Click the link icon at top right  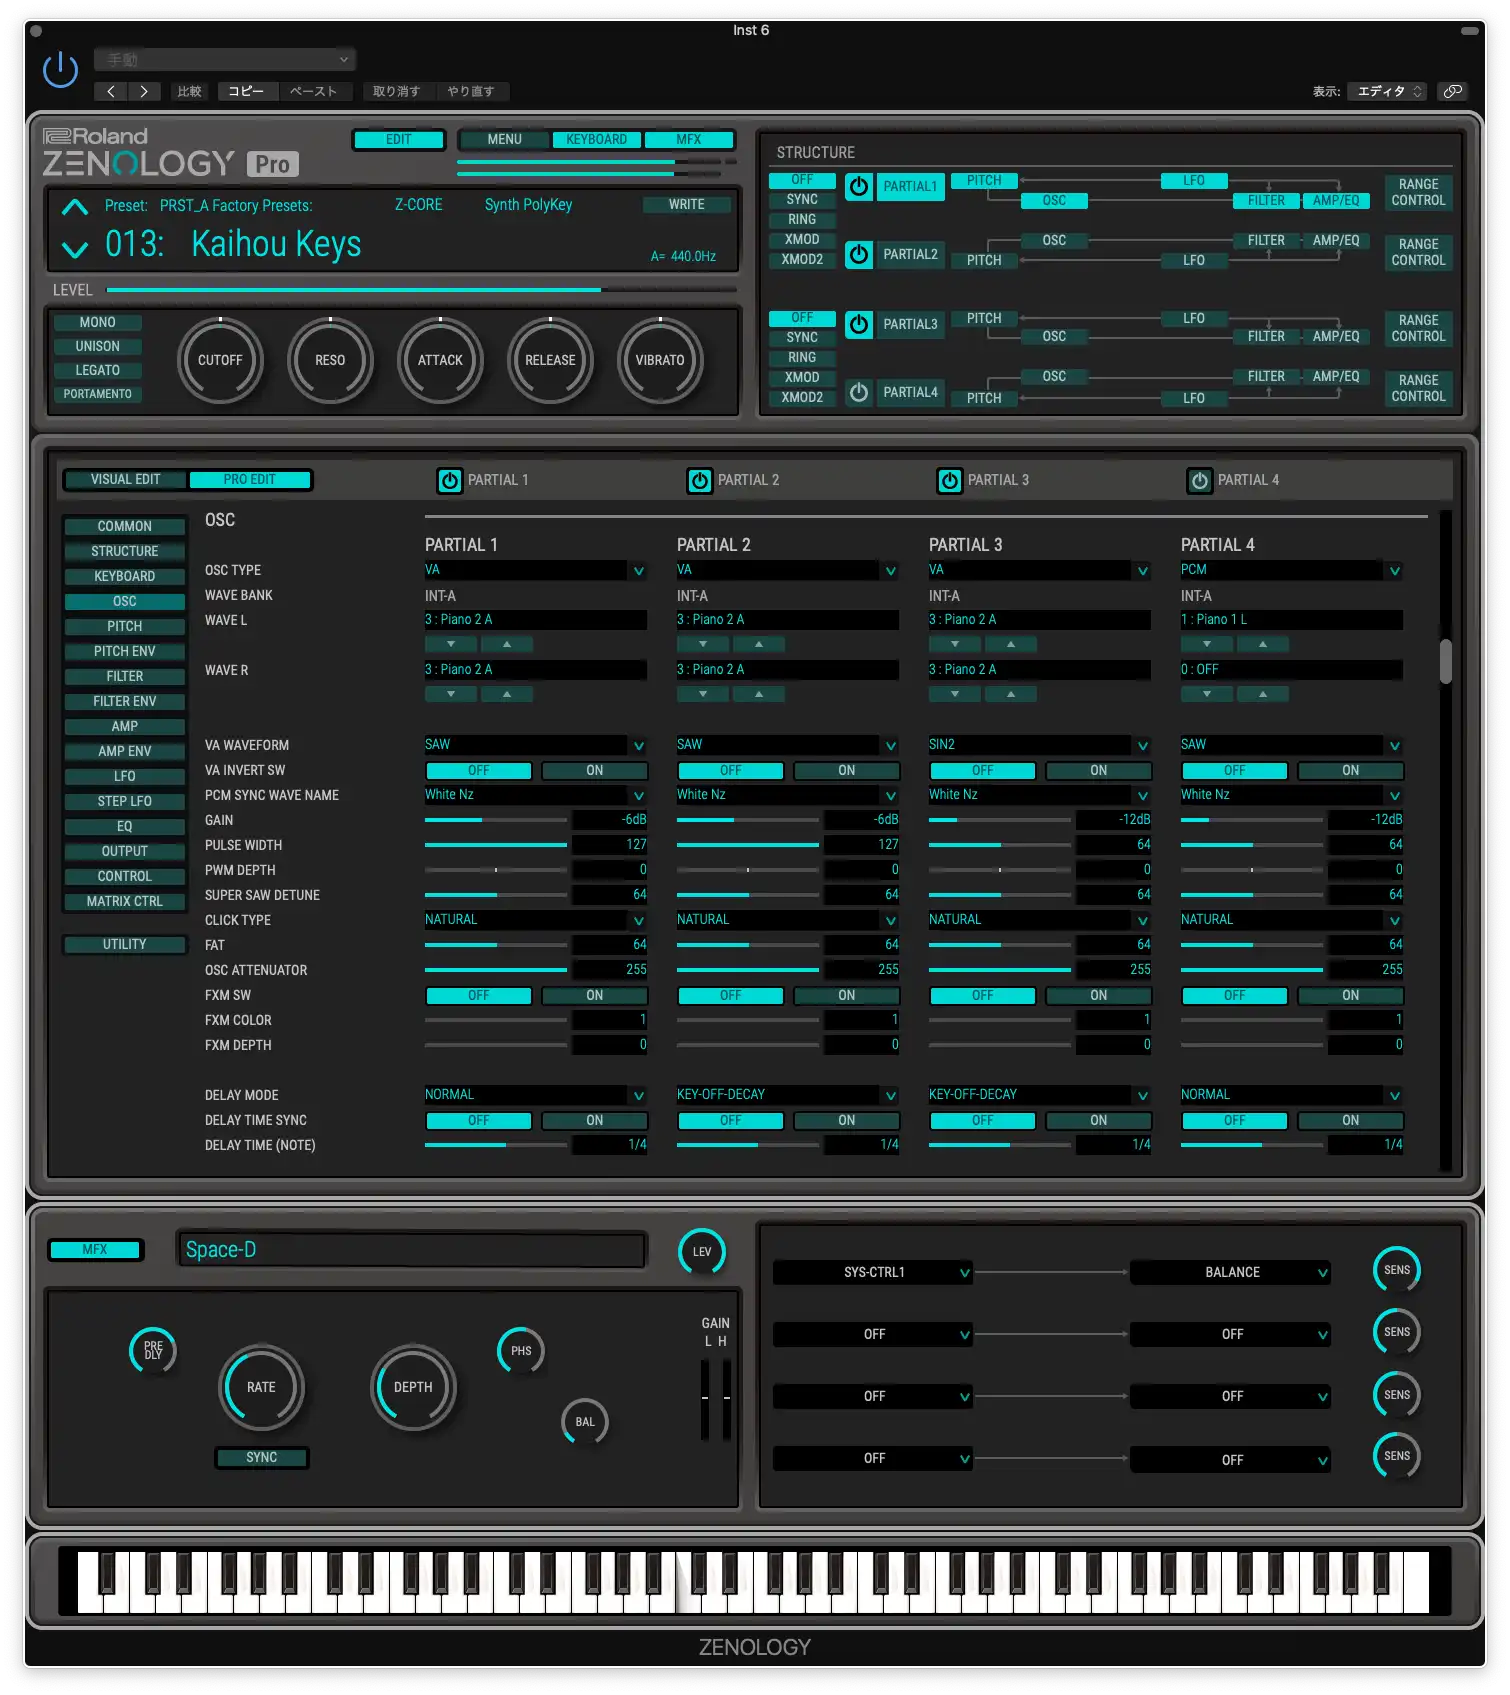[x=1452, y=91]
